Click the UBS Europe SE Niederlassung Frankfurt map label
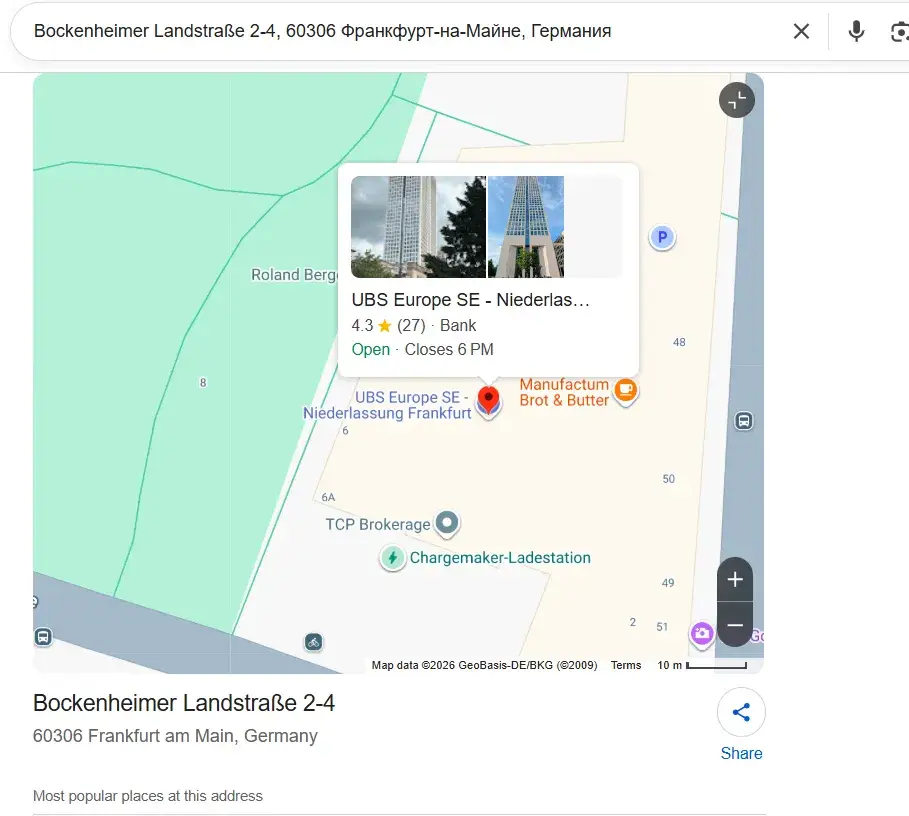 point(387,405)
